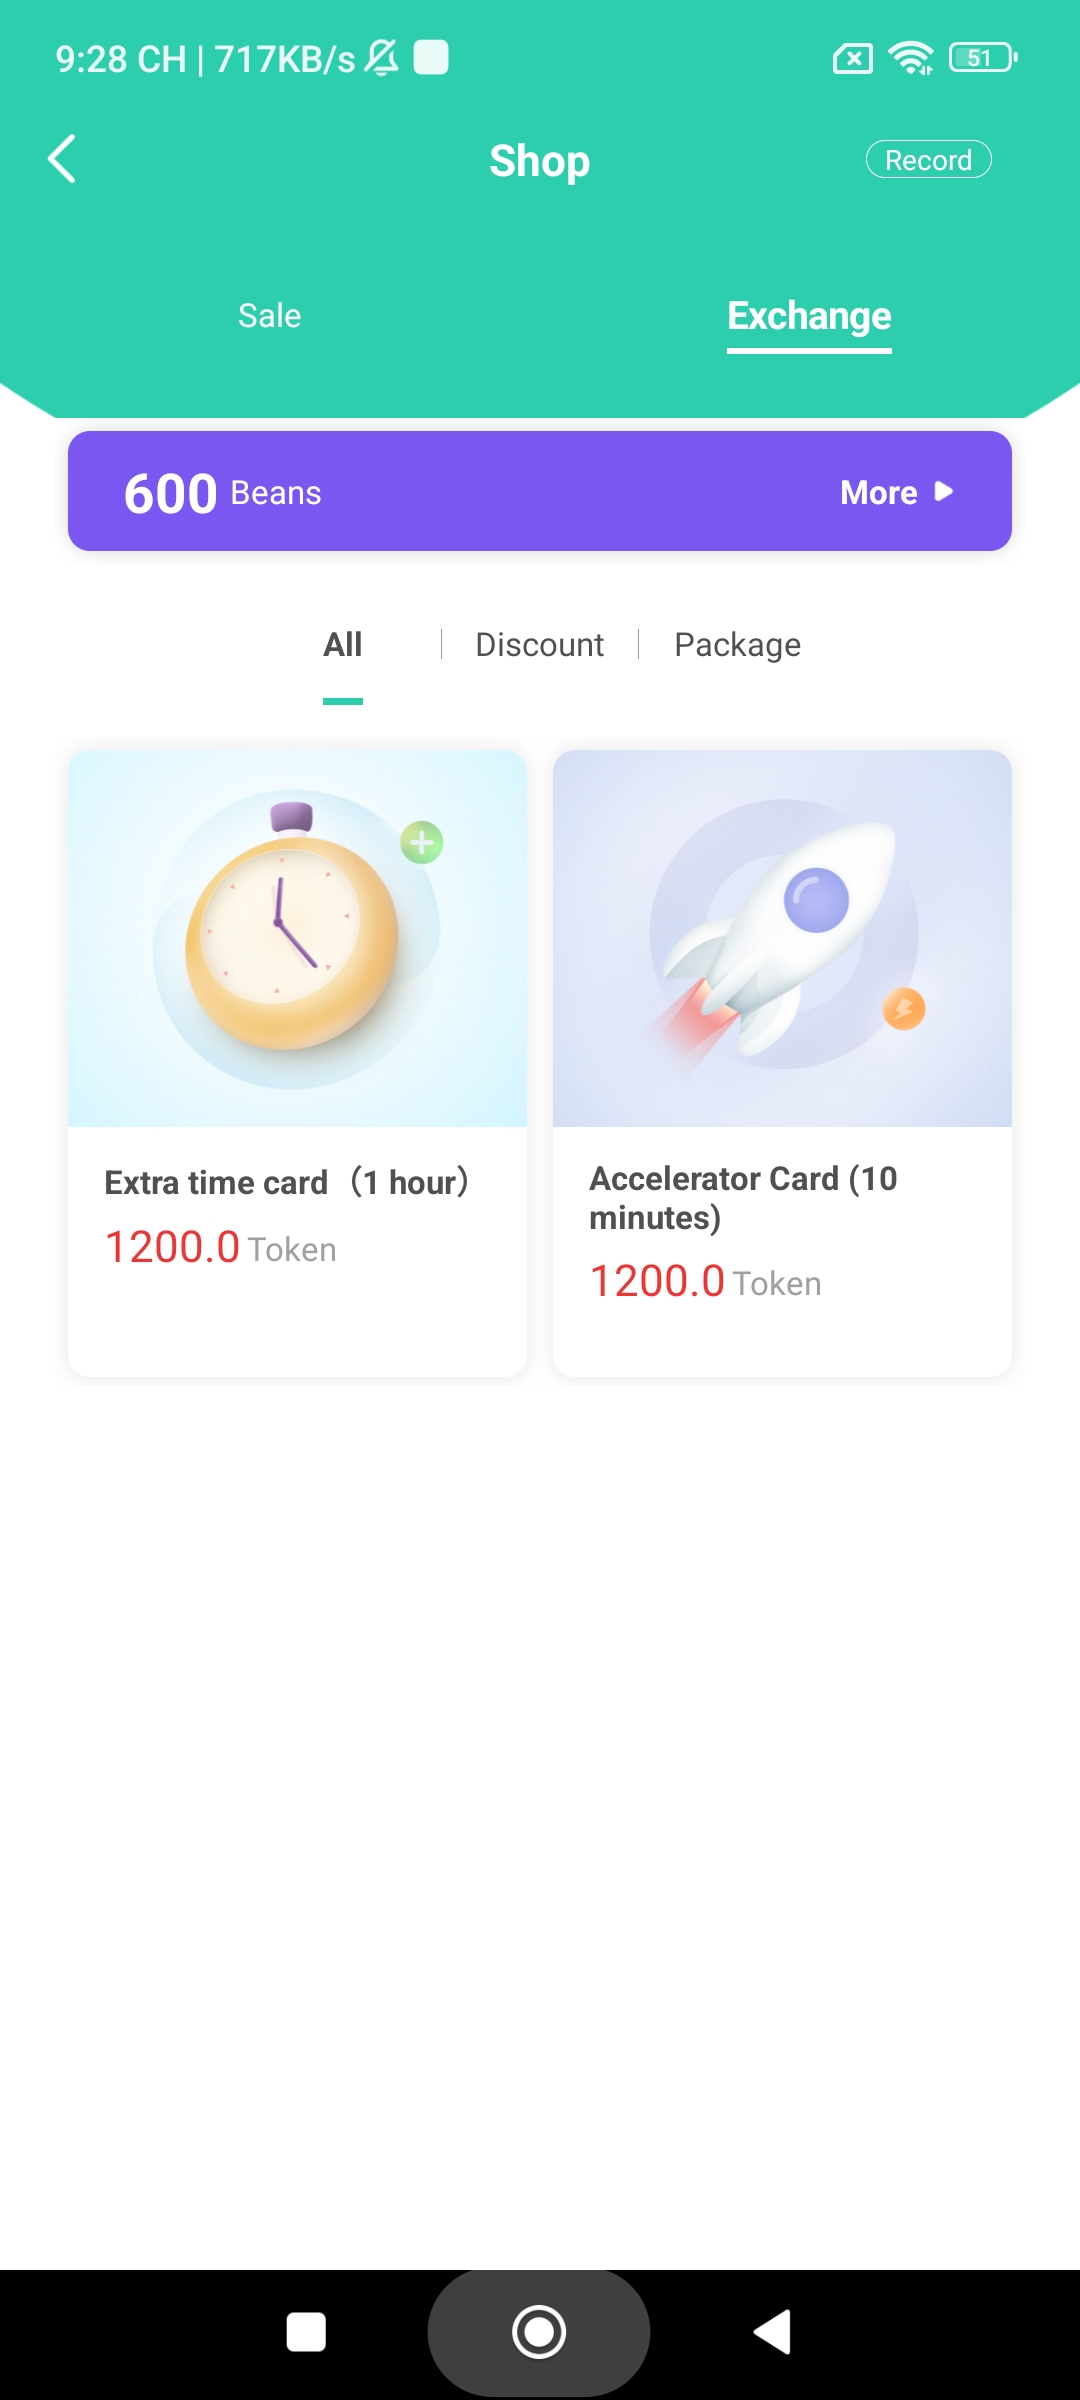Image resolution: width=1080 pixels, height=2400 pixels.
Task: Tap the rocket Accelerator Card image
Action: pos(782,938)
